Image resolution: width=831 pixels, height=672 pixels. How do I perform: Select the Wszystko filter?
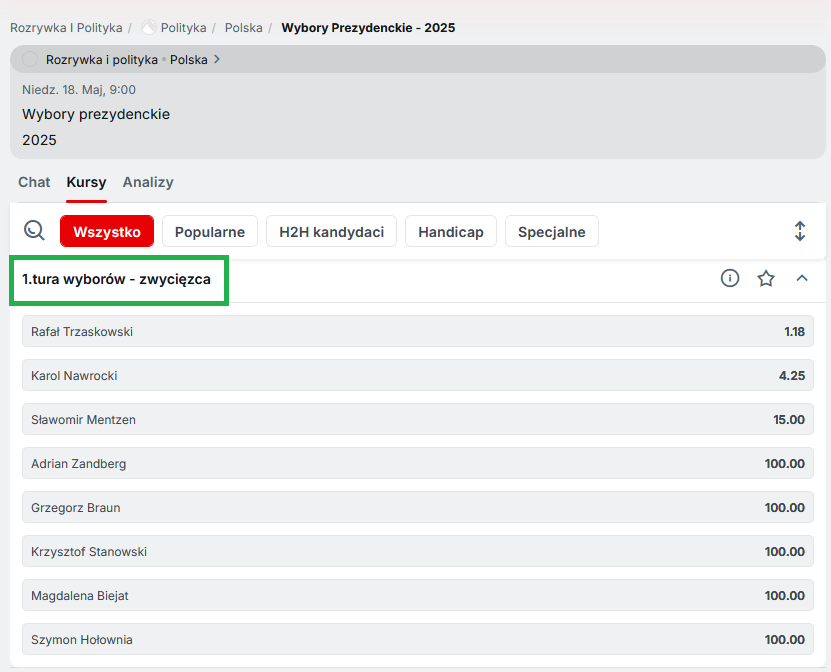click(107, 231)
